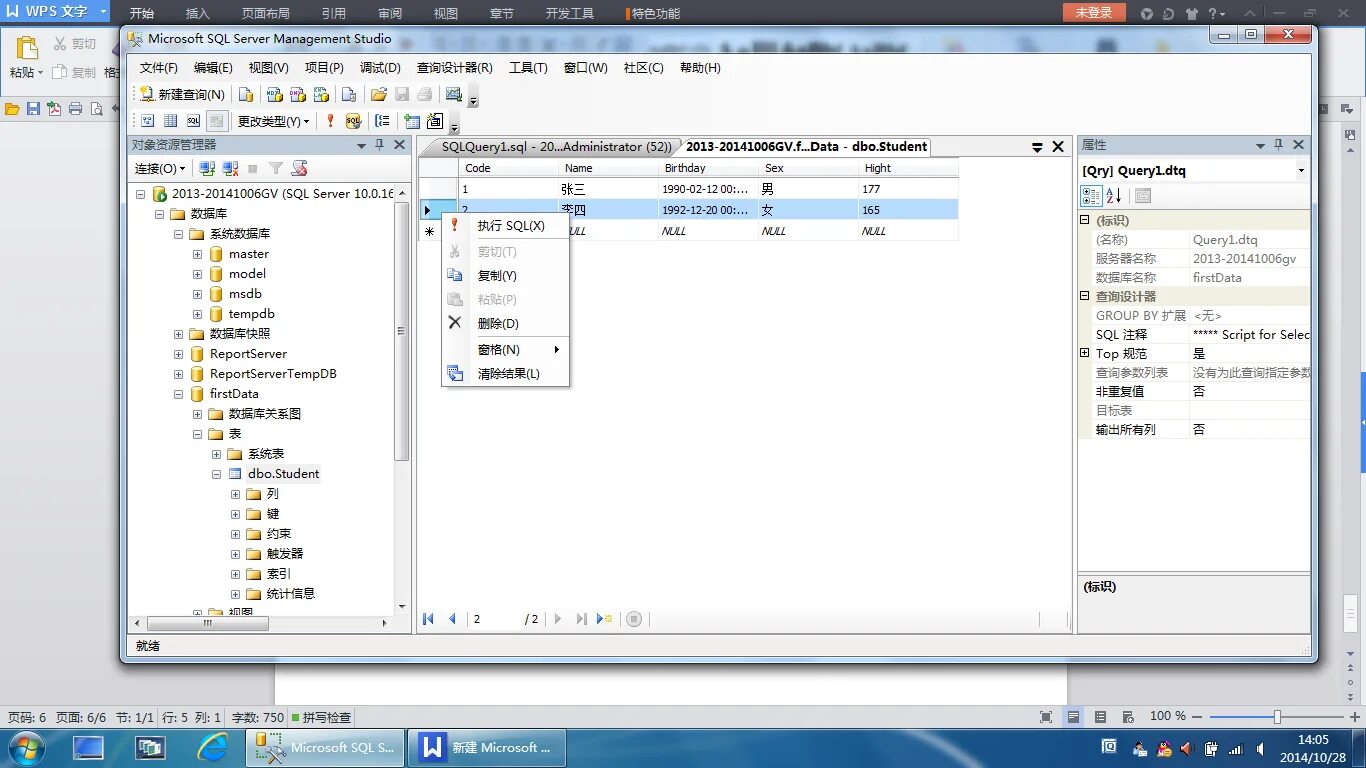Open the Change Type (更改类型) dropdown
The width and height of the screenshot is (1366, 768).
click(x=273, y=121)
